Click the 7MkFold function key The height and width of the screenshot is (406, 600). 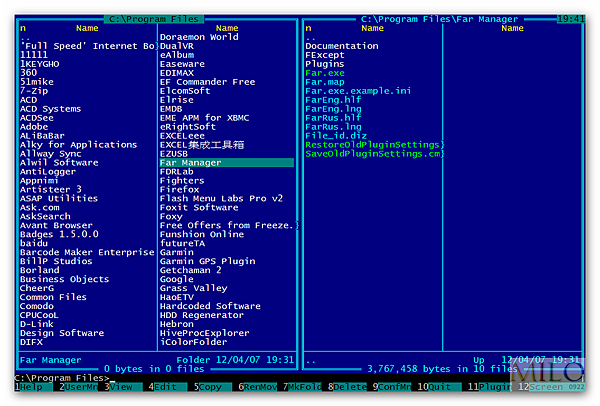[302, 387]
